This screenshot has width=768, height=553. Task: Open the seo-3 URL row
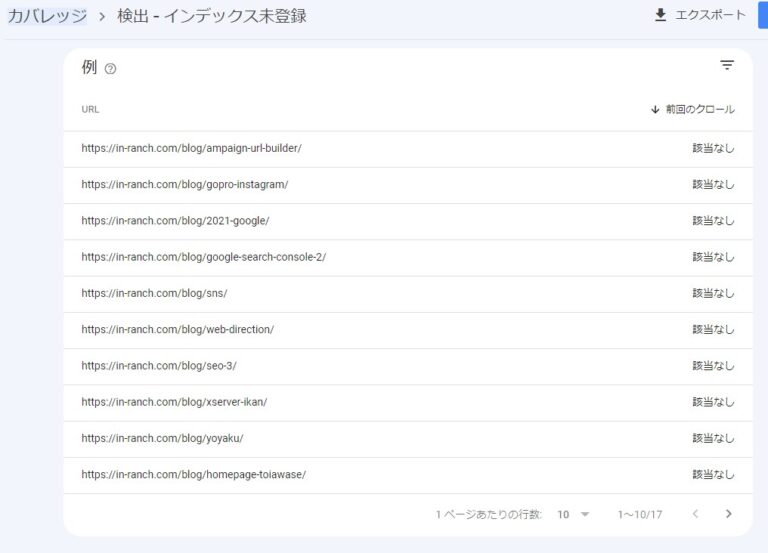coord(159,366)
